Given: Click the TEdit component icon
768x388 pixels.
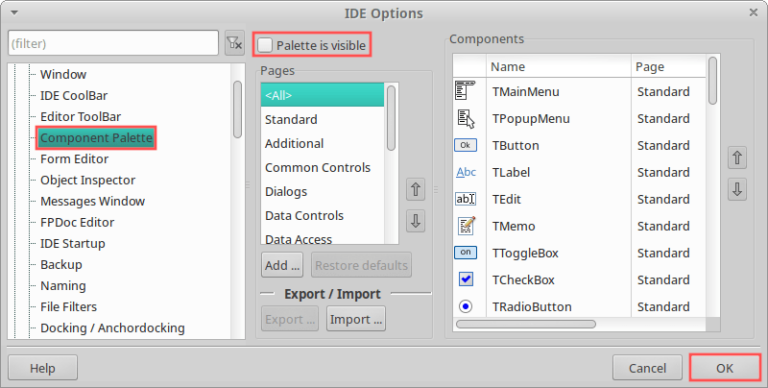Looking at the screenshot, I should pyautogui.click(x=465, y=199).
